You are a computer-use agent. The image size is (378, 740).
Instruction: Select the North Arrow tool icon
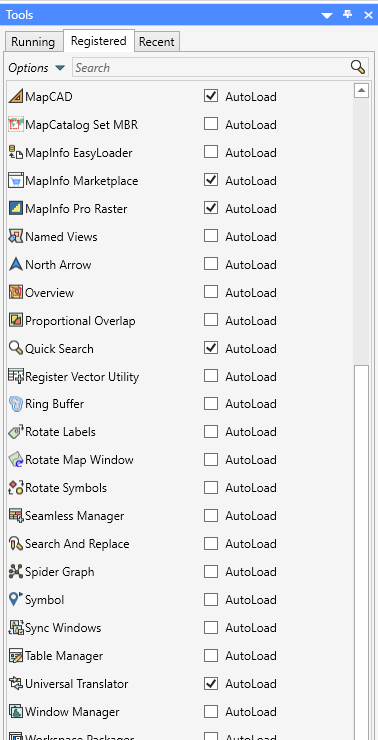(x=16, y=264)
